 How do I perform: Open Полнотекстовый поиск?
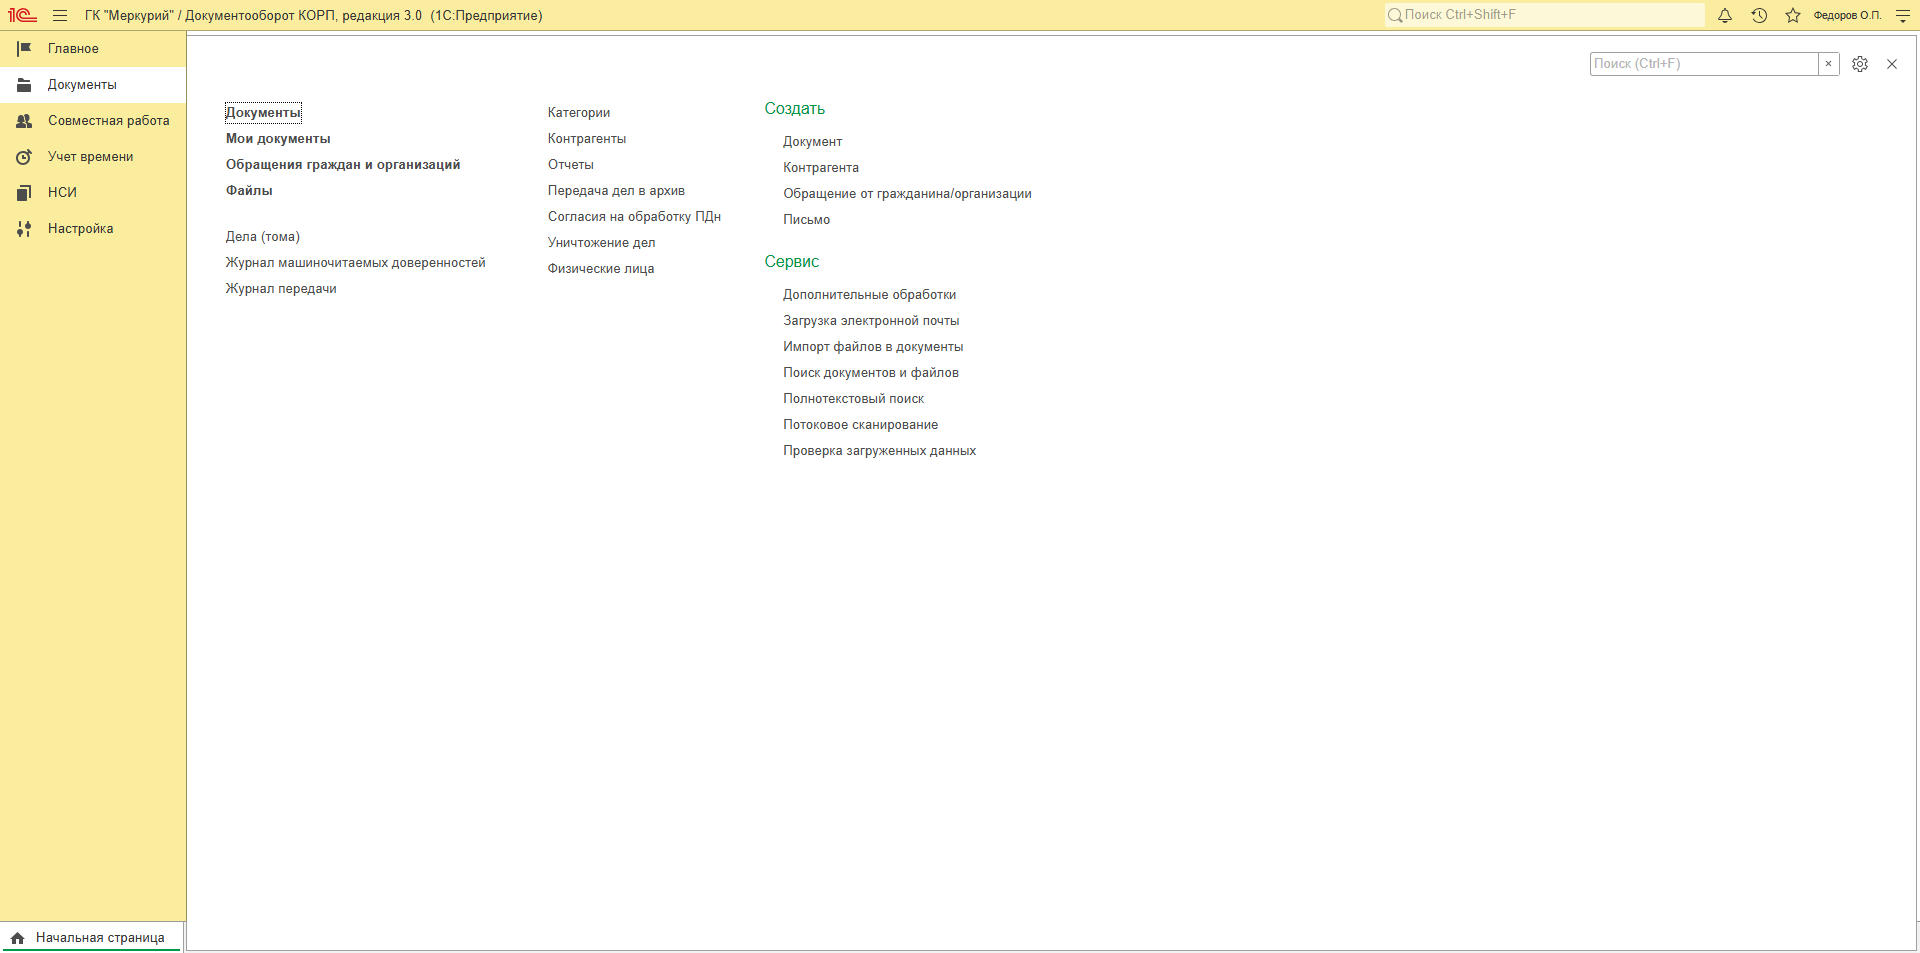853,399
